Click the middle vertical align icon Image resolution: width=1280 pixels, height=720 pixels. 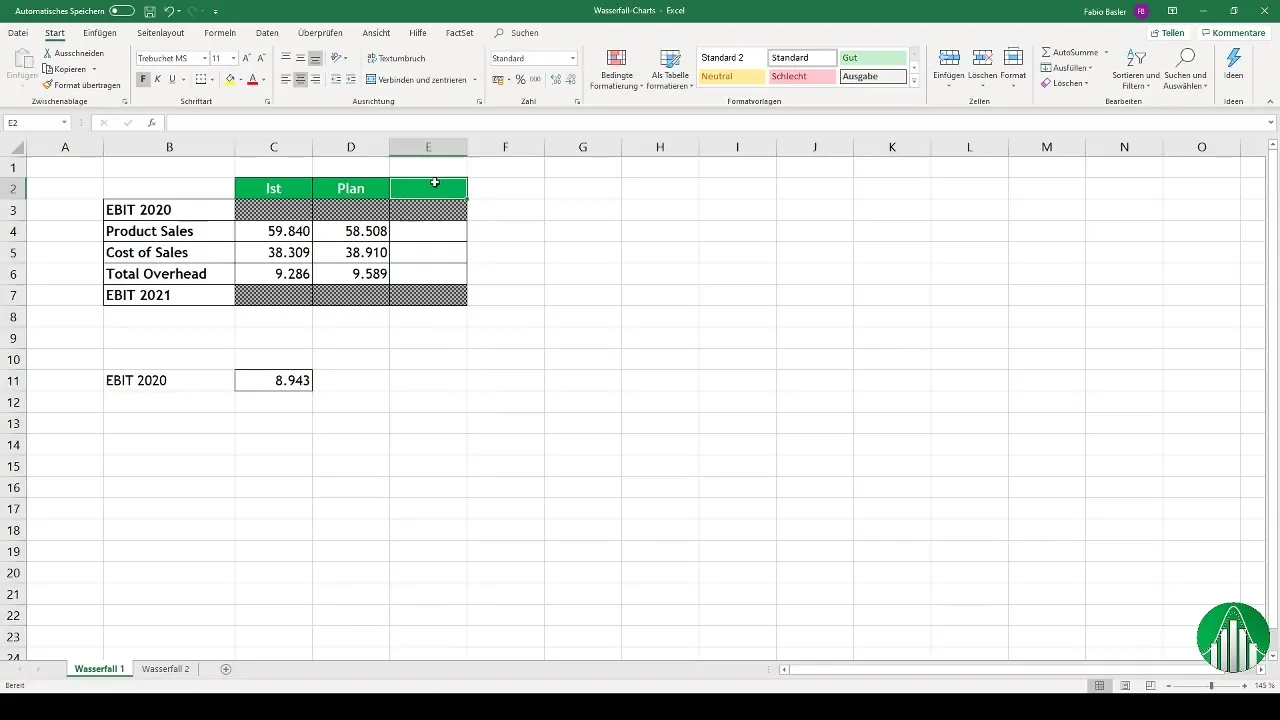pos(300,58)
